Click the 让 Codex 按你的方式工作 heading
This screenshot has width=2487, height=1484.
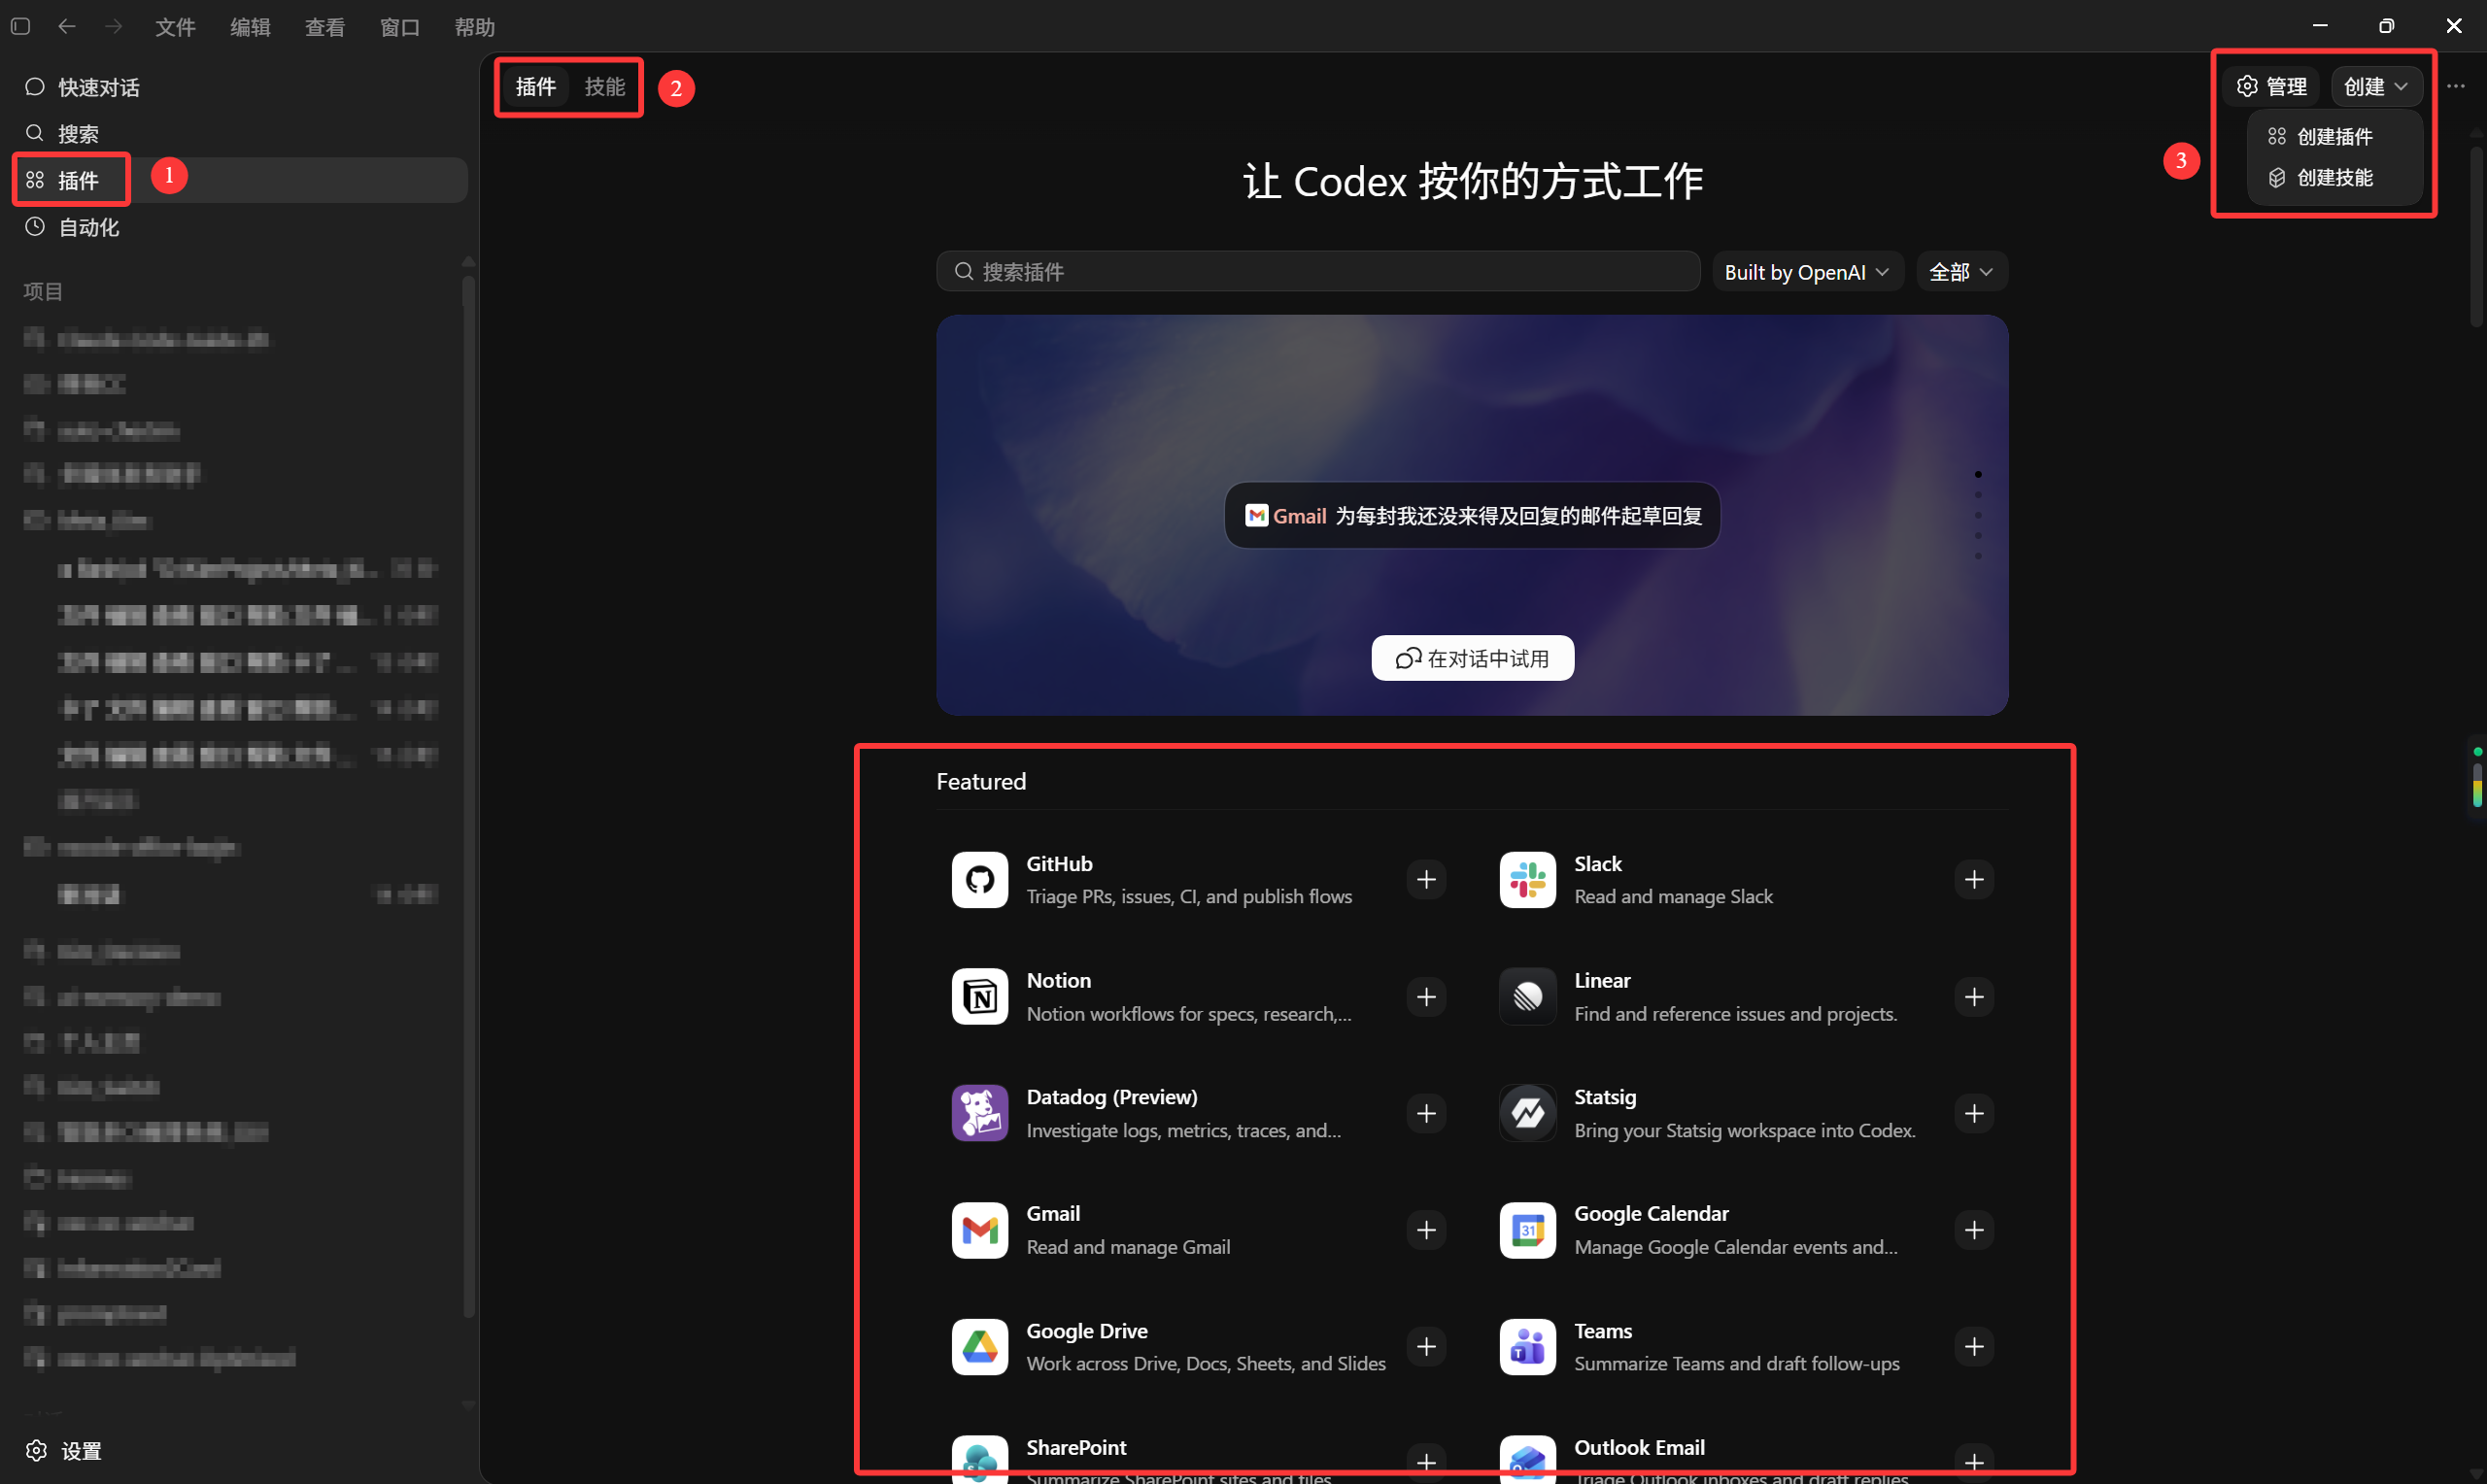pyautogui.click(x=1472, y=181)
